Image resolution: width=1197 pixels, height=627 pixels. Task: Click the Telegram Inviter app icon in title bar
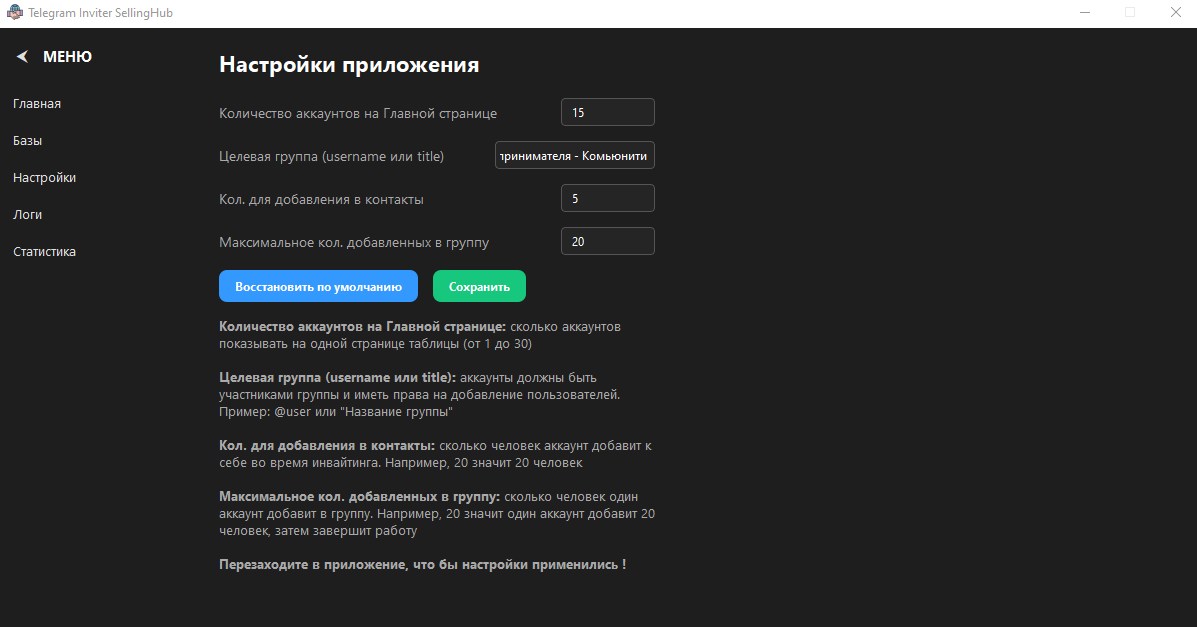[x=14, y=13]
